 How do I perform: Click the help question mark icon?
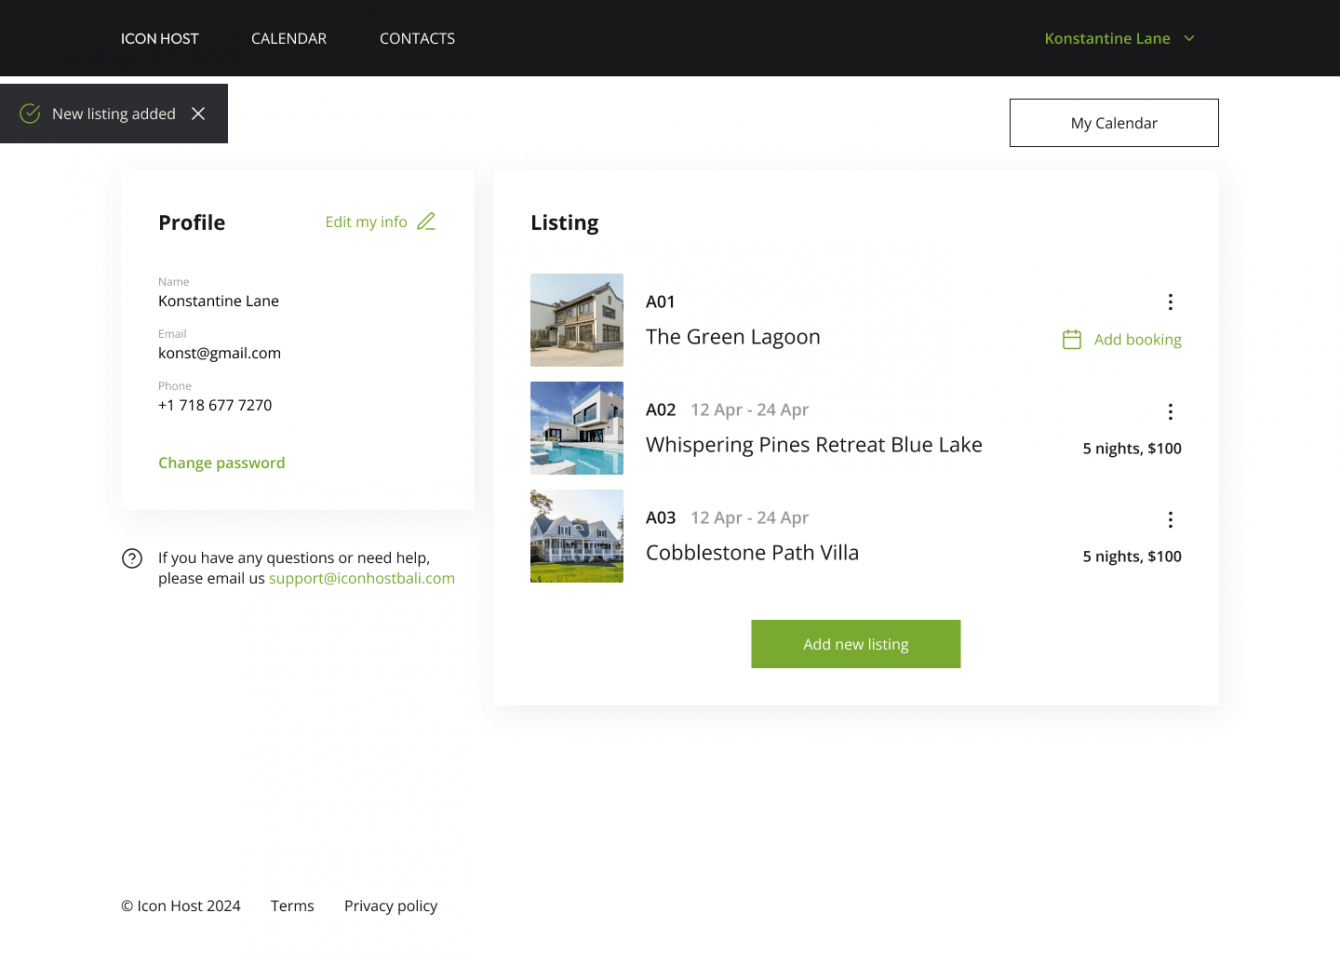click(x=132, y=558)
